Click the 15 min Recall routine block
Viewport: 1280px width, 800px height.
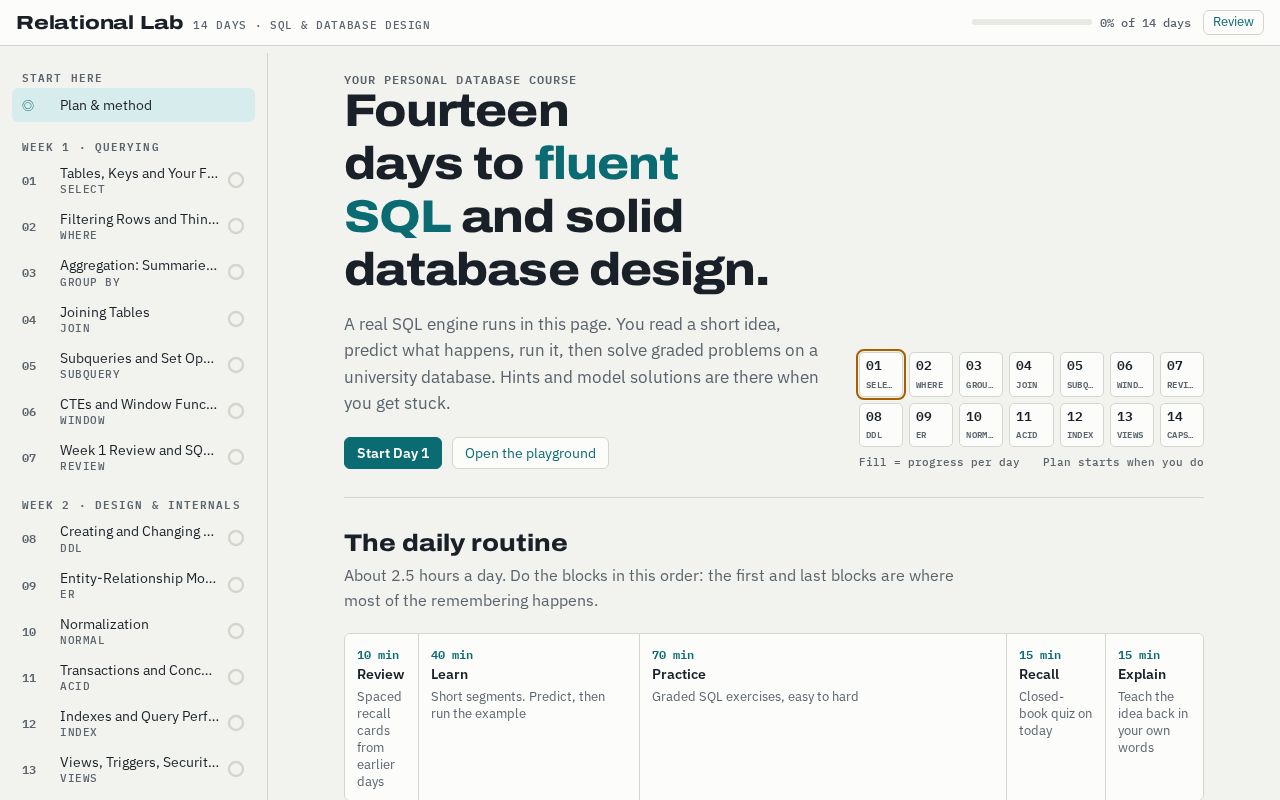1056,717
